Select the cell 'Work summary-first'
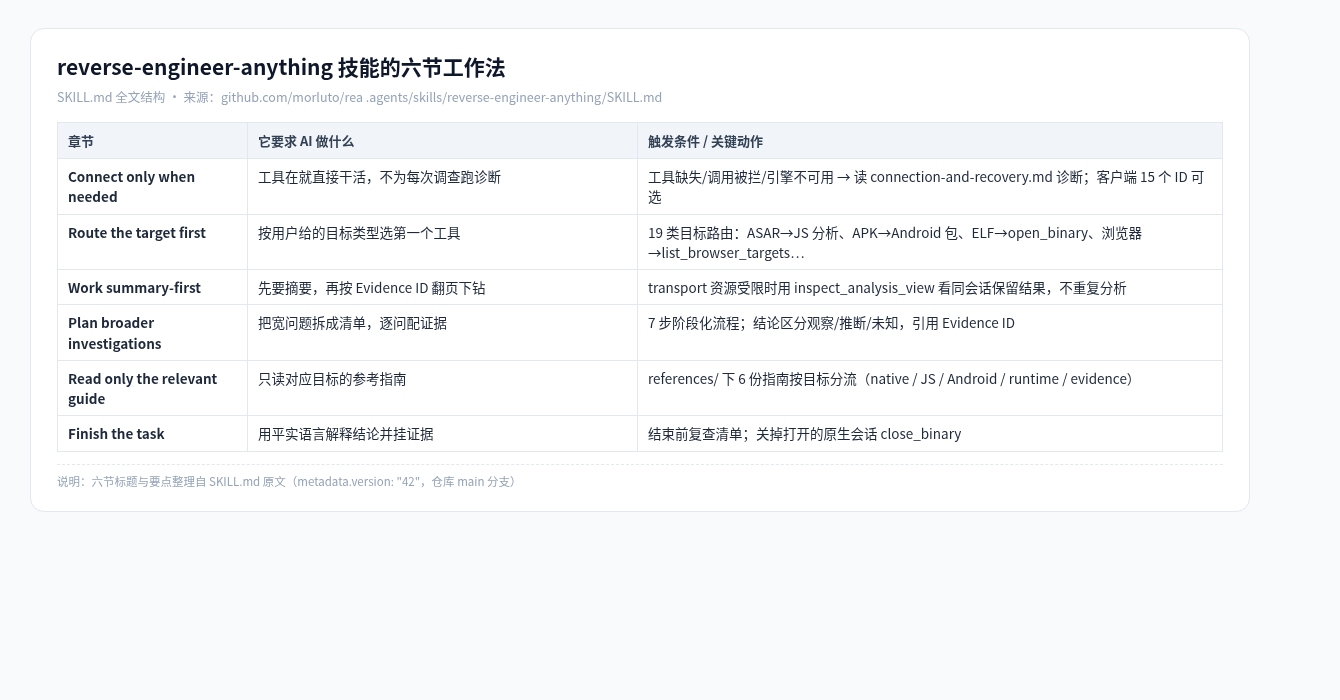 152,287
